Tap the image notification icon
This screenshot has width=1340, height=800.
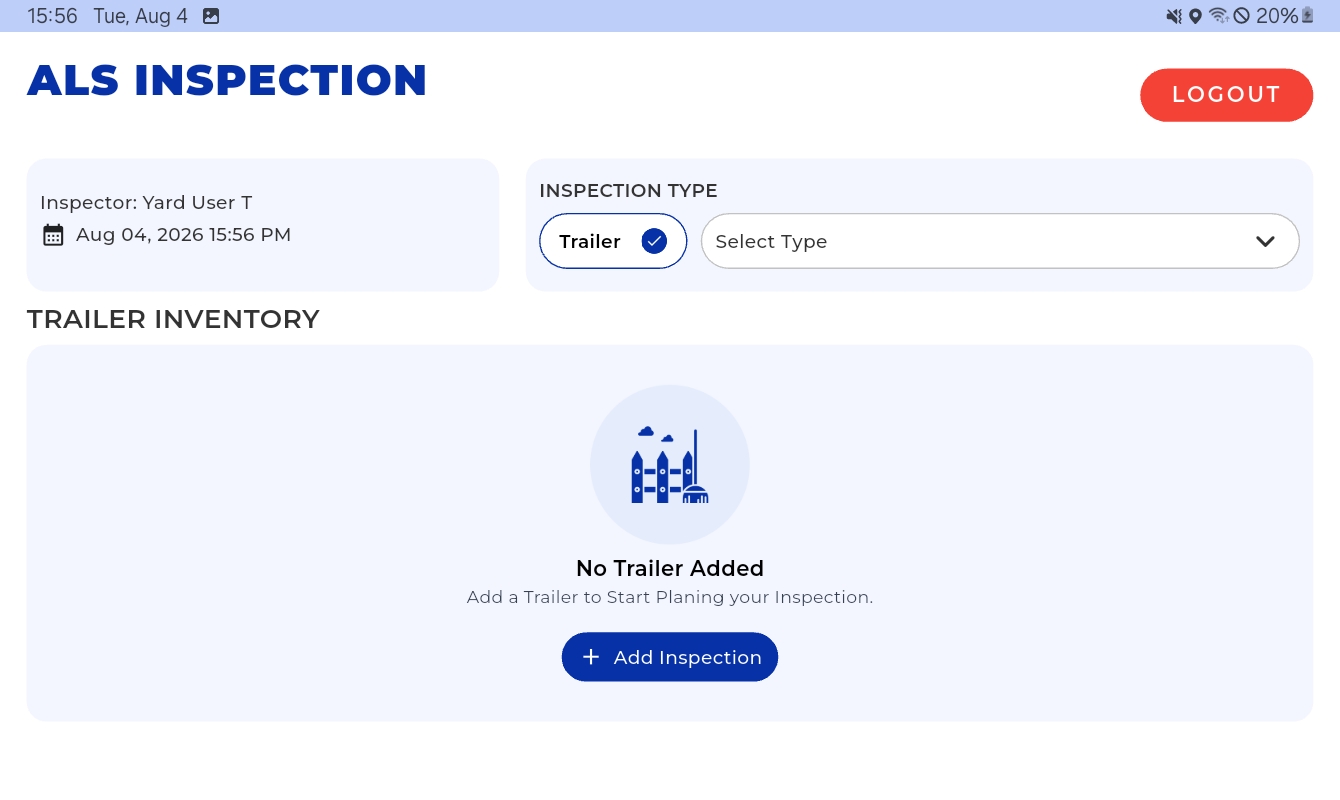click(211, 16)
